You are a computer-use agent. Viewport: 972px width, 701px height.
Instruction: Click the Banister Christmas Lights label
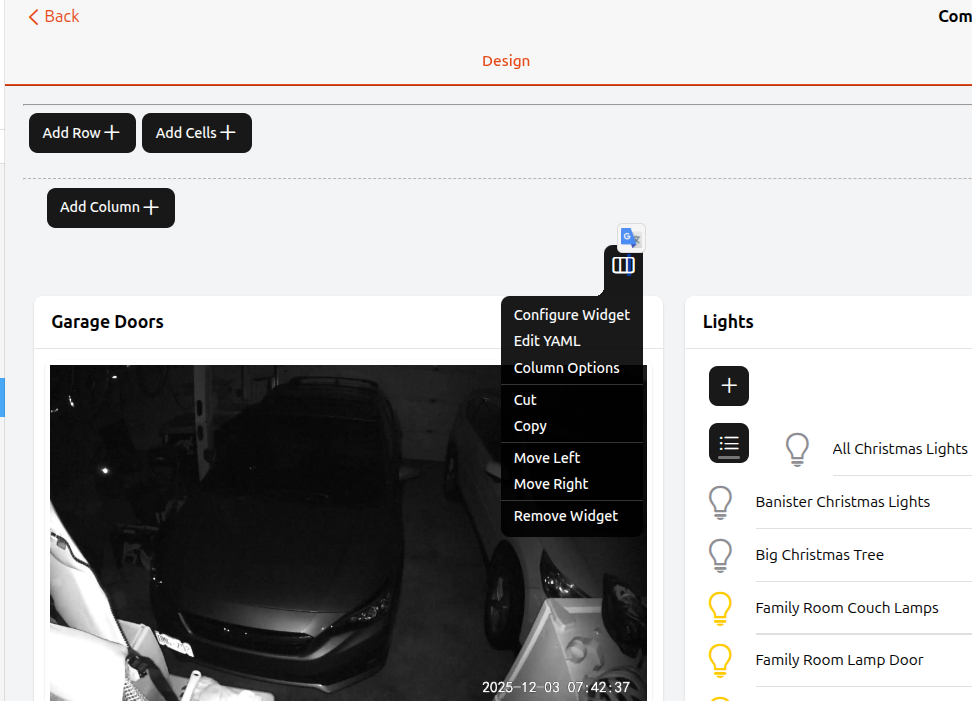pyautogui.click(x=842, y=502)
